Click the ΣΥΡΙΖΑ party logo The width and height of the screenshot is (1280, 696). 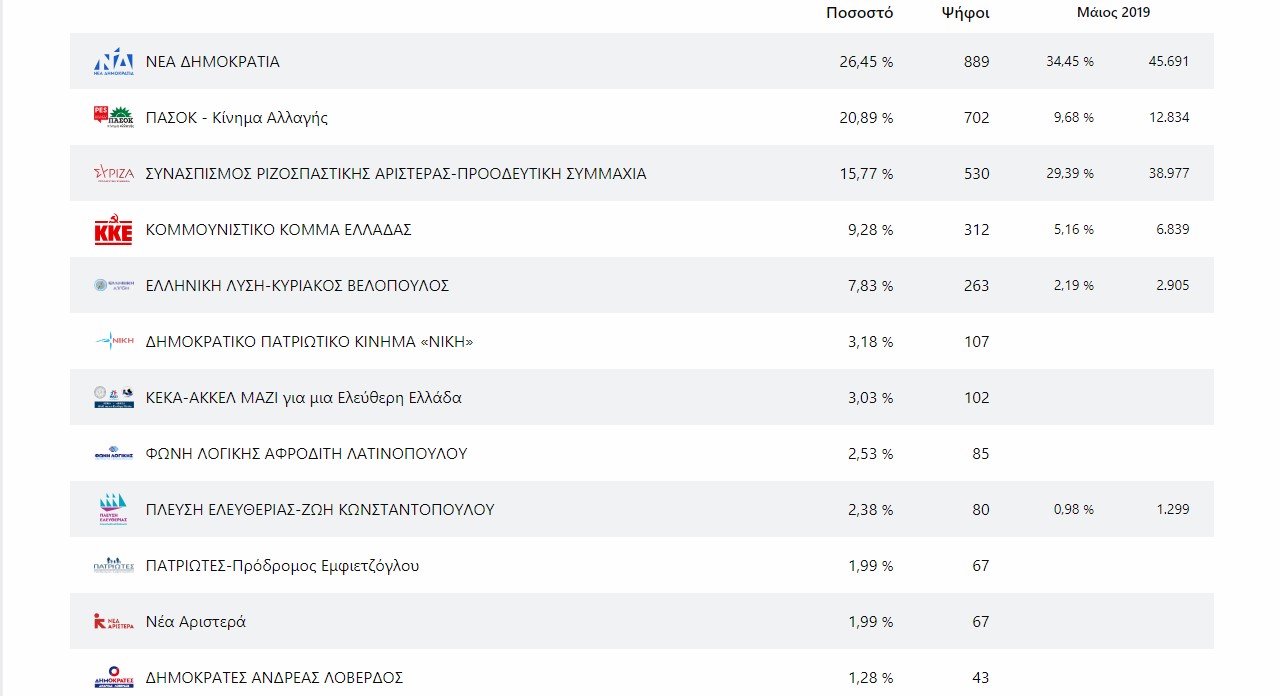pos(113,174)
